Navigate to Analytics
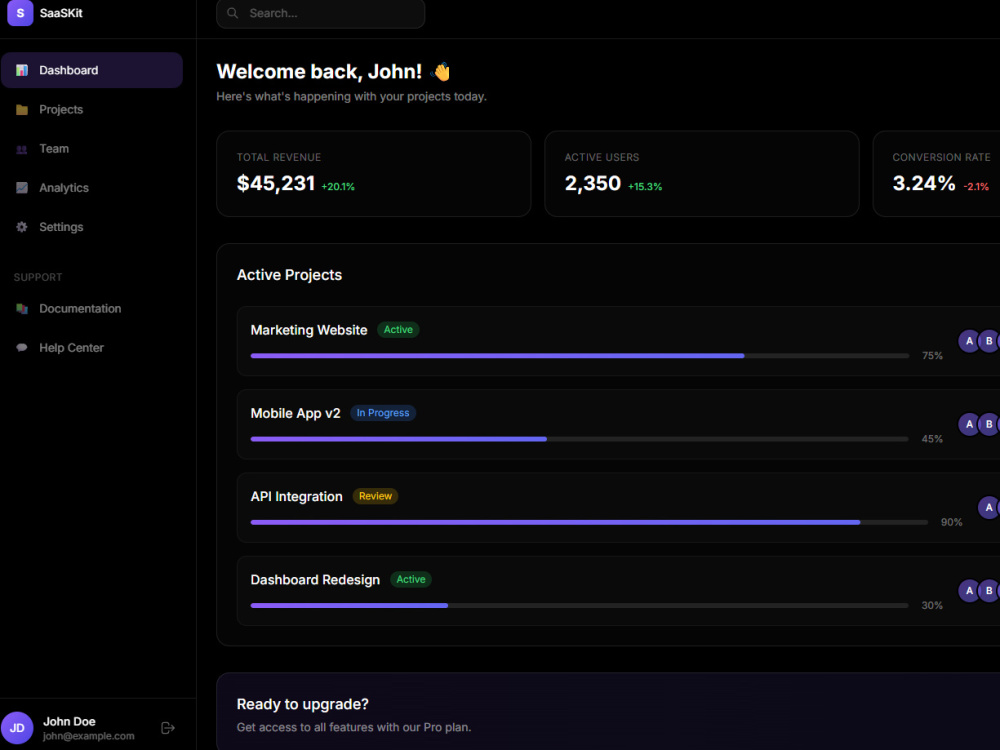The width and height of the screenshot is (1000, 750). [x=92, y=188]
